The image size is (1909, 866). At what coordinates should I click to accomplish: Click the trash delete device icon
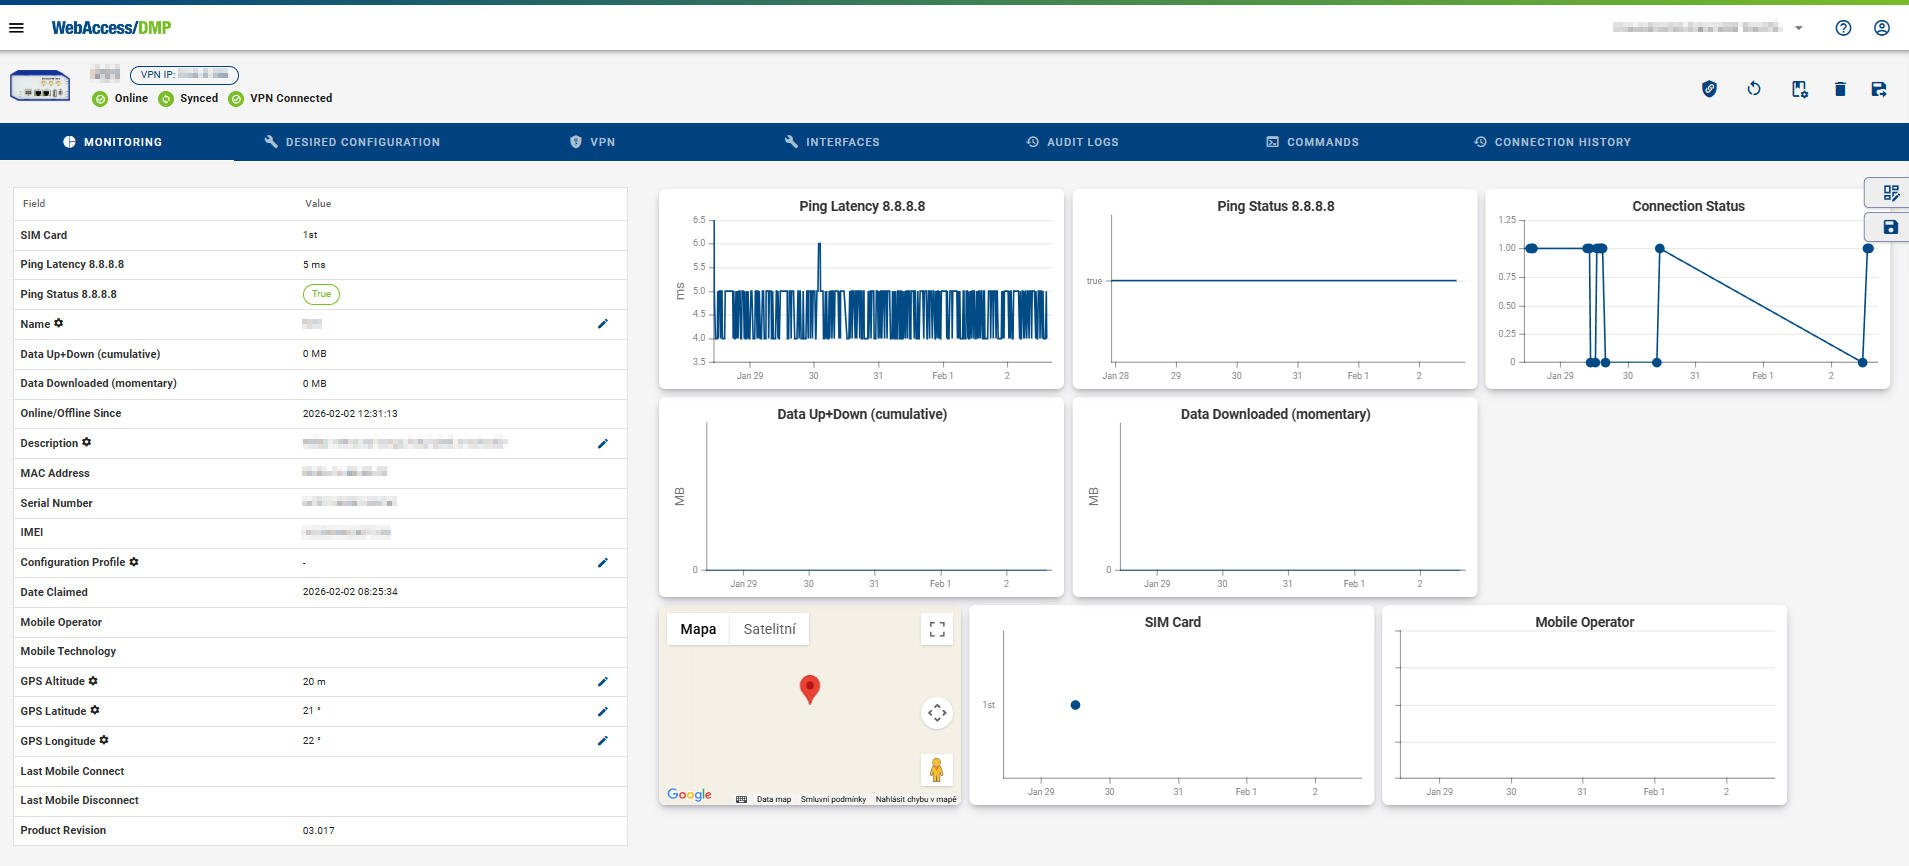coord(1840,89)
